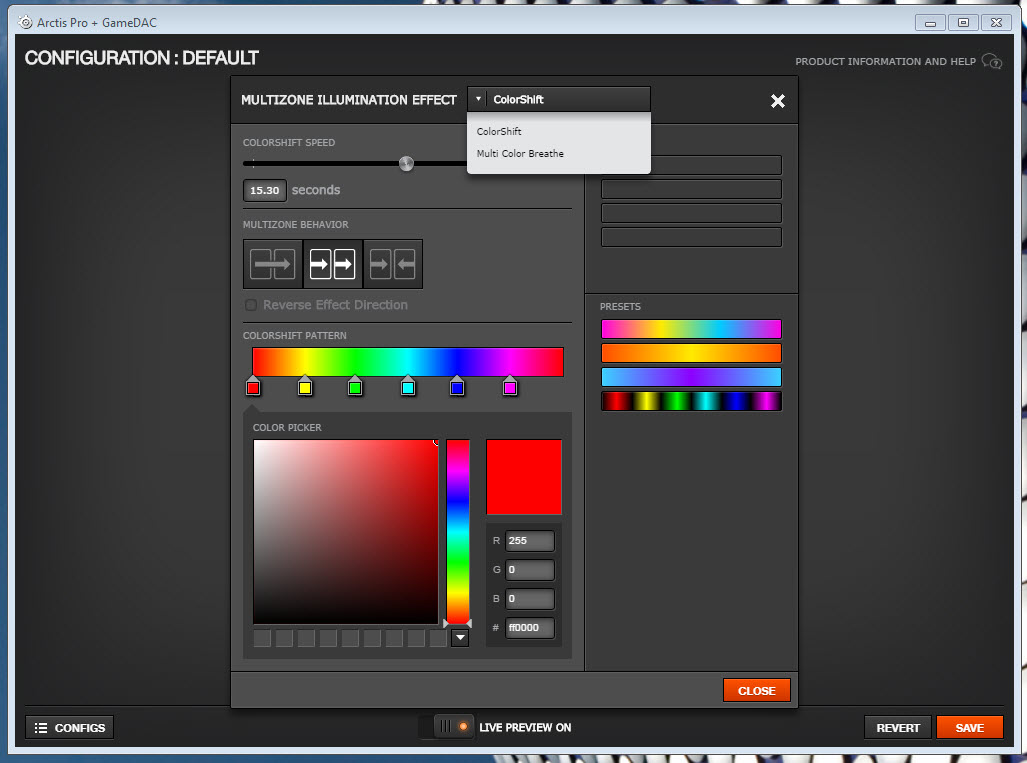
Task: Click the CLOSE button
Action: (756, 690)
